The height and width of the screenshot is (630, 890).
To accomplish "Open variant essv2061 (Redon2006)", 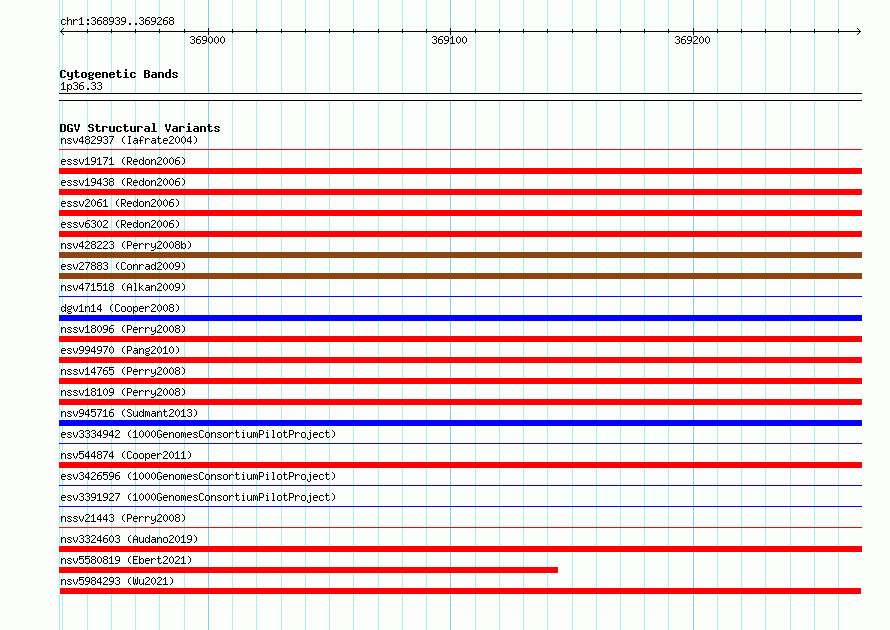I will click(x=120, y=203).
